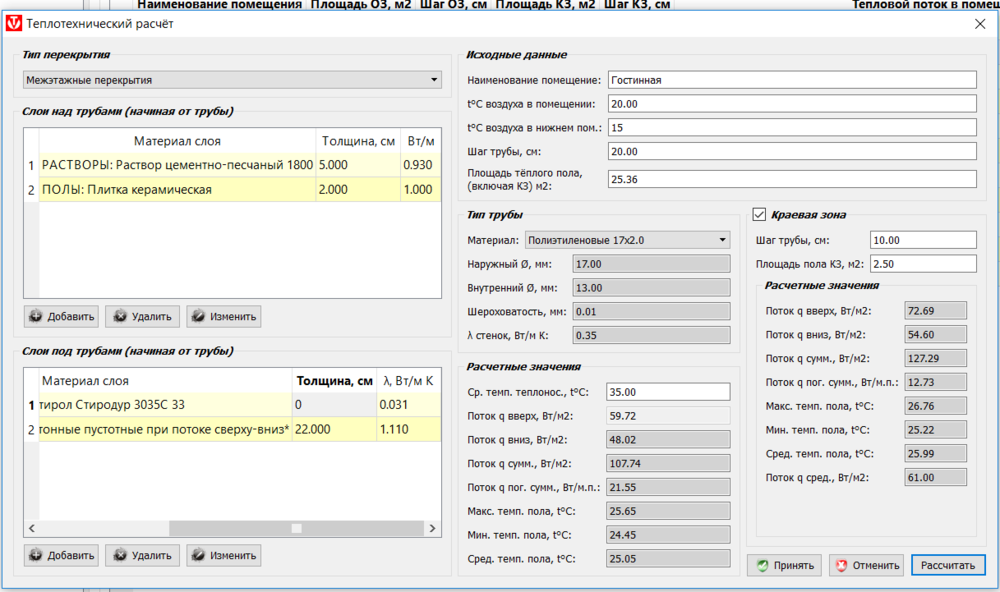The image size is (1000, 592).
Task: Click the Толщина, см column header in lower table
Action: (334, 381)
